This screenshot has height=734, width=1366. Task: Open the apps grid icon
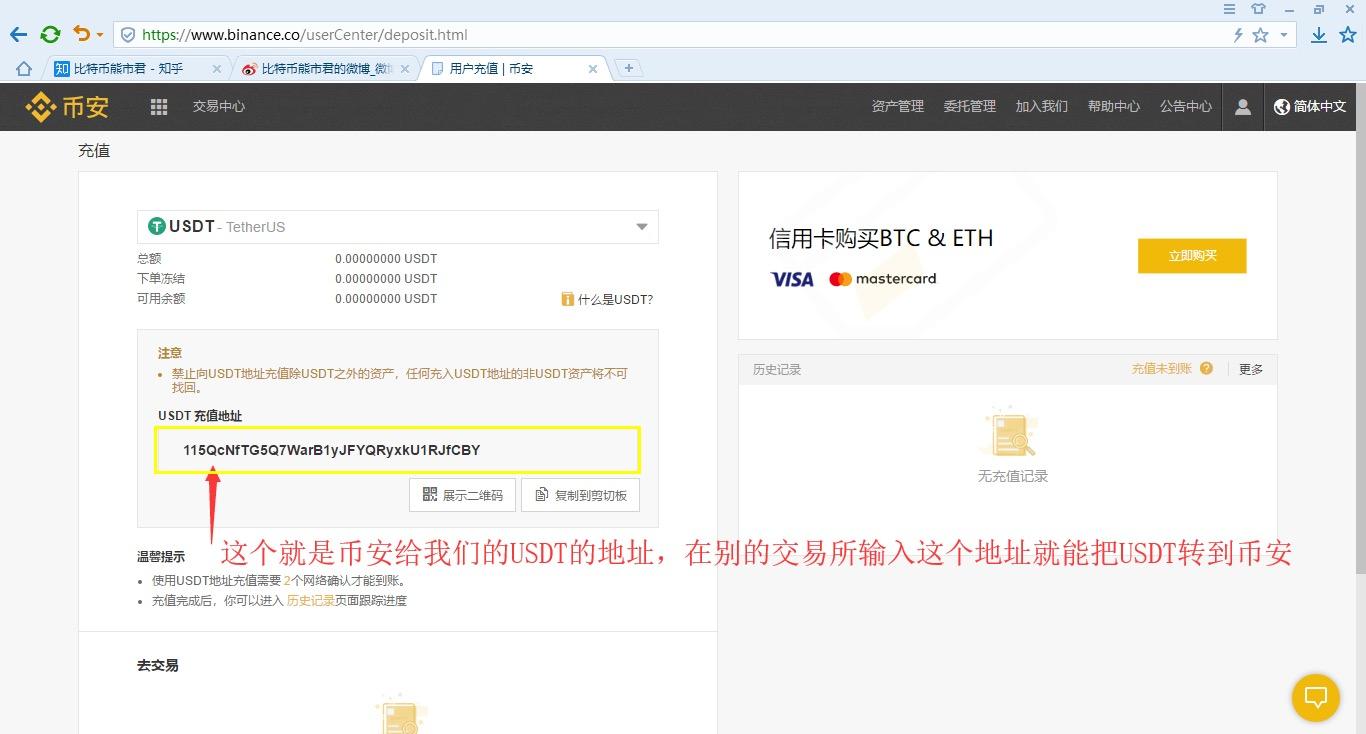click(x=159, y=106)
